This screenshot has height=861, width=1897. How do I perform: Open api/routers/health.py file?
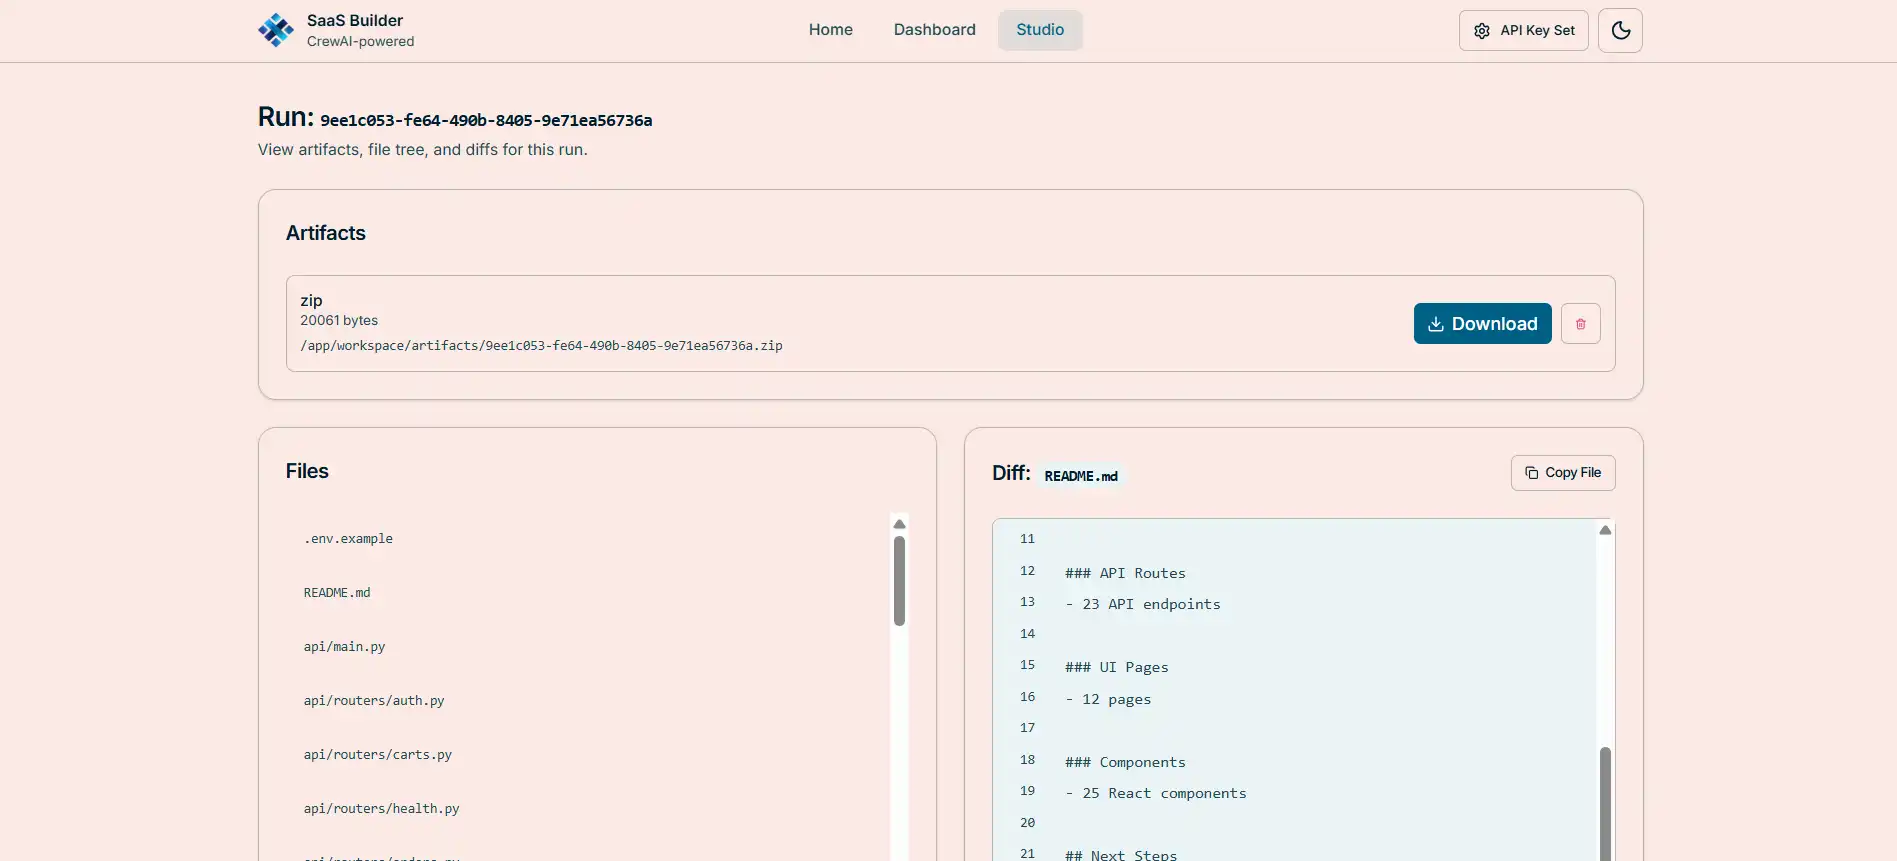tap(381, 809)
